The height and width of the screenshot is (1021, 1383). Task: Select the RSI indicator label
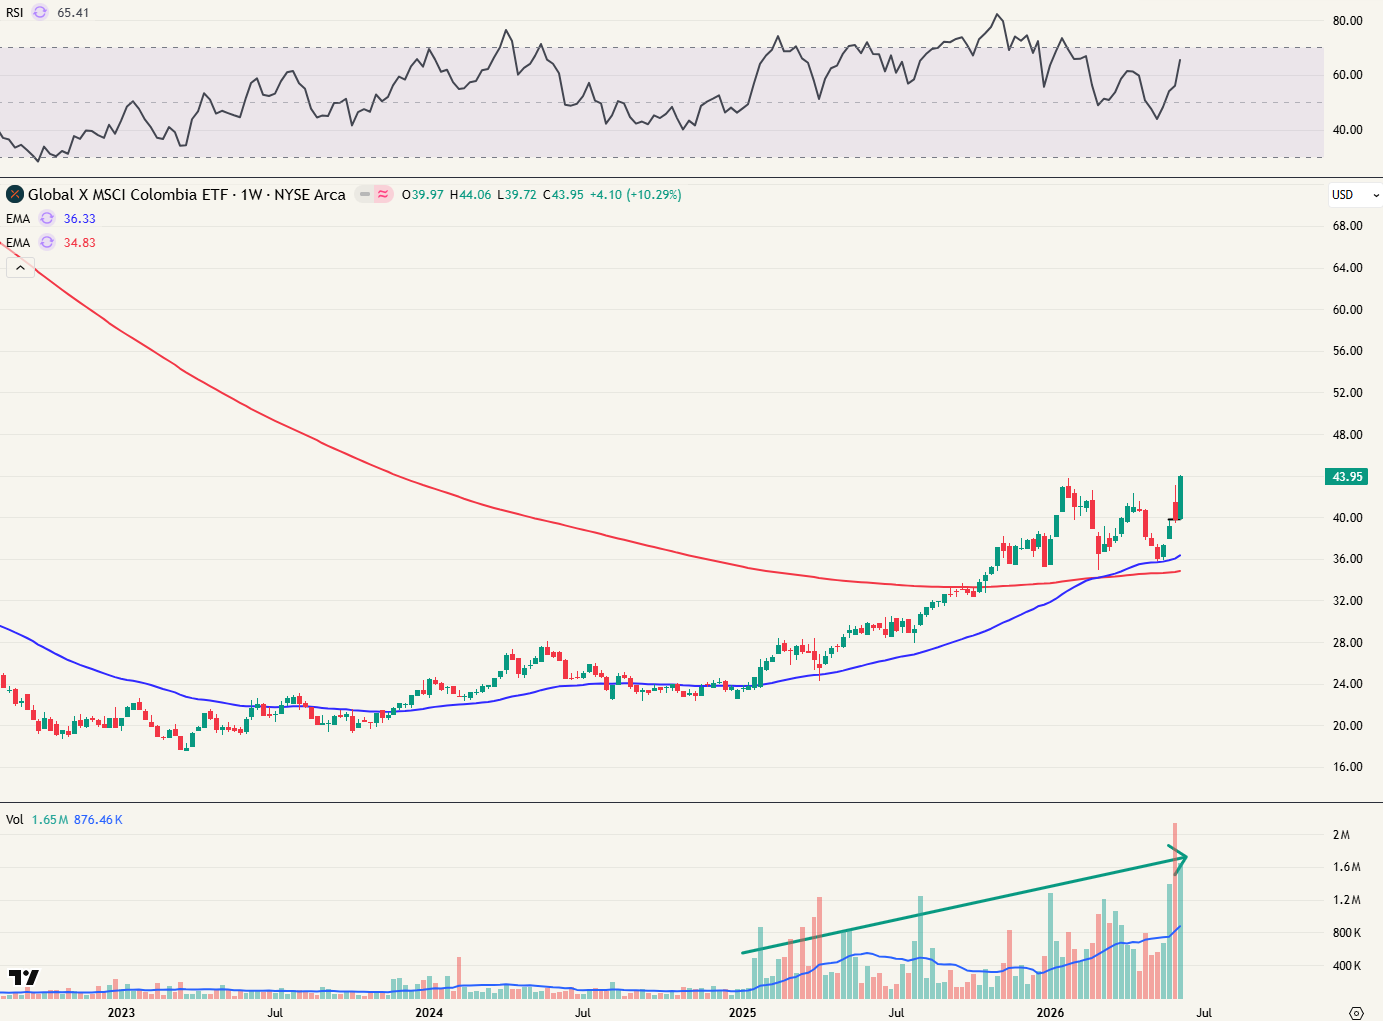(x=15, y=13)
